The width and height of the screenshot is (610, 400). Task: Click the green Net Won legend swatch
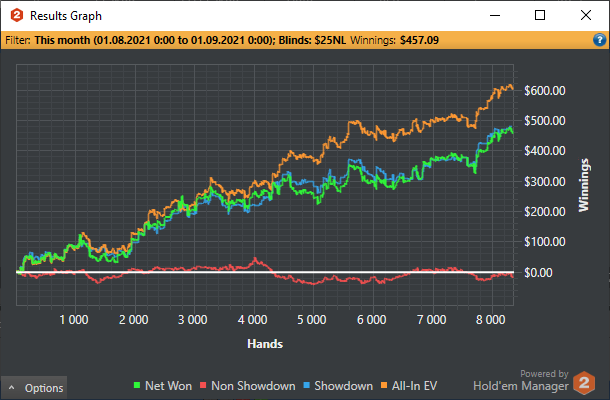(x=137, y=385)
